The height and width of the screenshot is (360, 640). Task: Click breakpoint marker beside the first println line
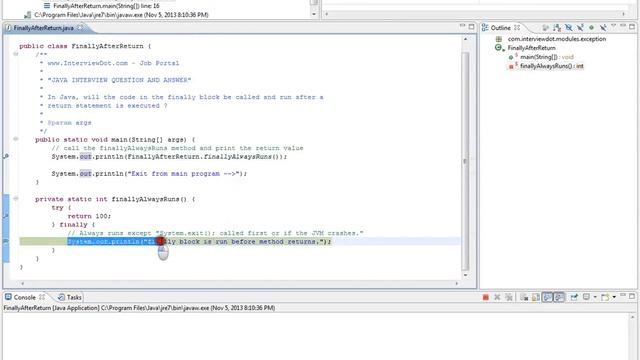(x=6, y=156)
